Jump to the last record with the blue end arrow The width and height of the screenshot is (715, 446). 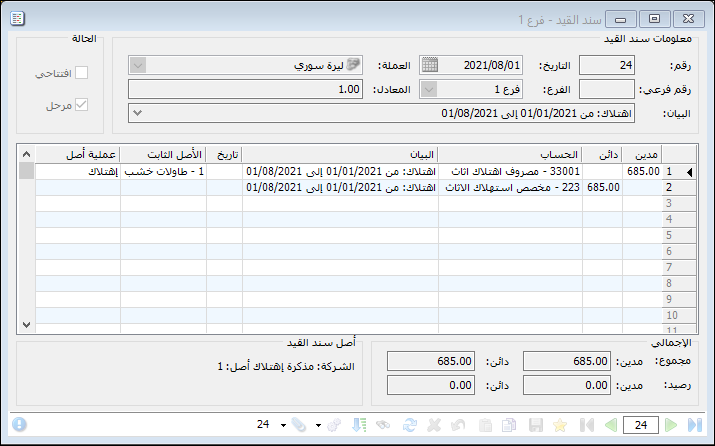coord(695,425)
